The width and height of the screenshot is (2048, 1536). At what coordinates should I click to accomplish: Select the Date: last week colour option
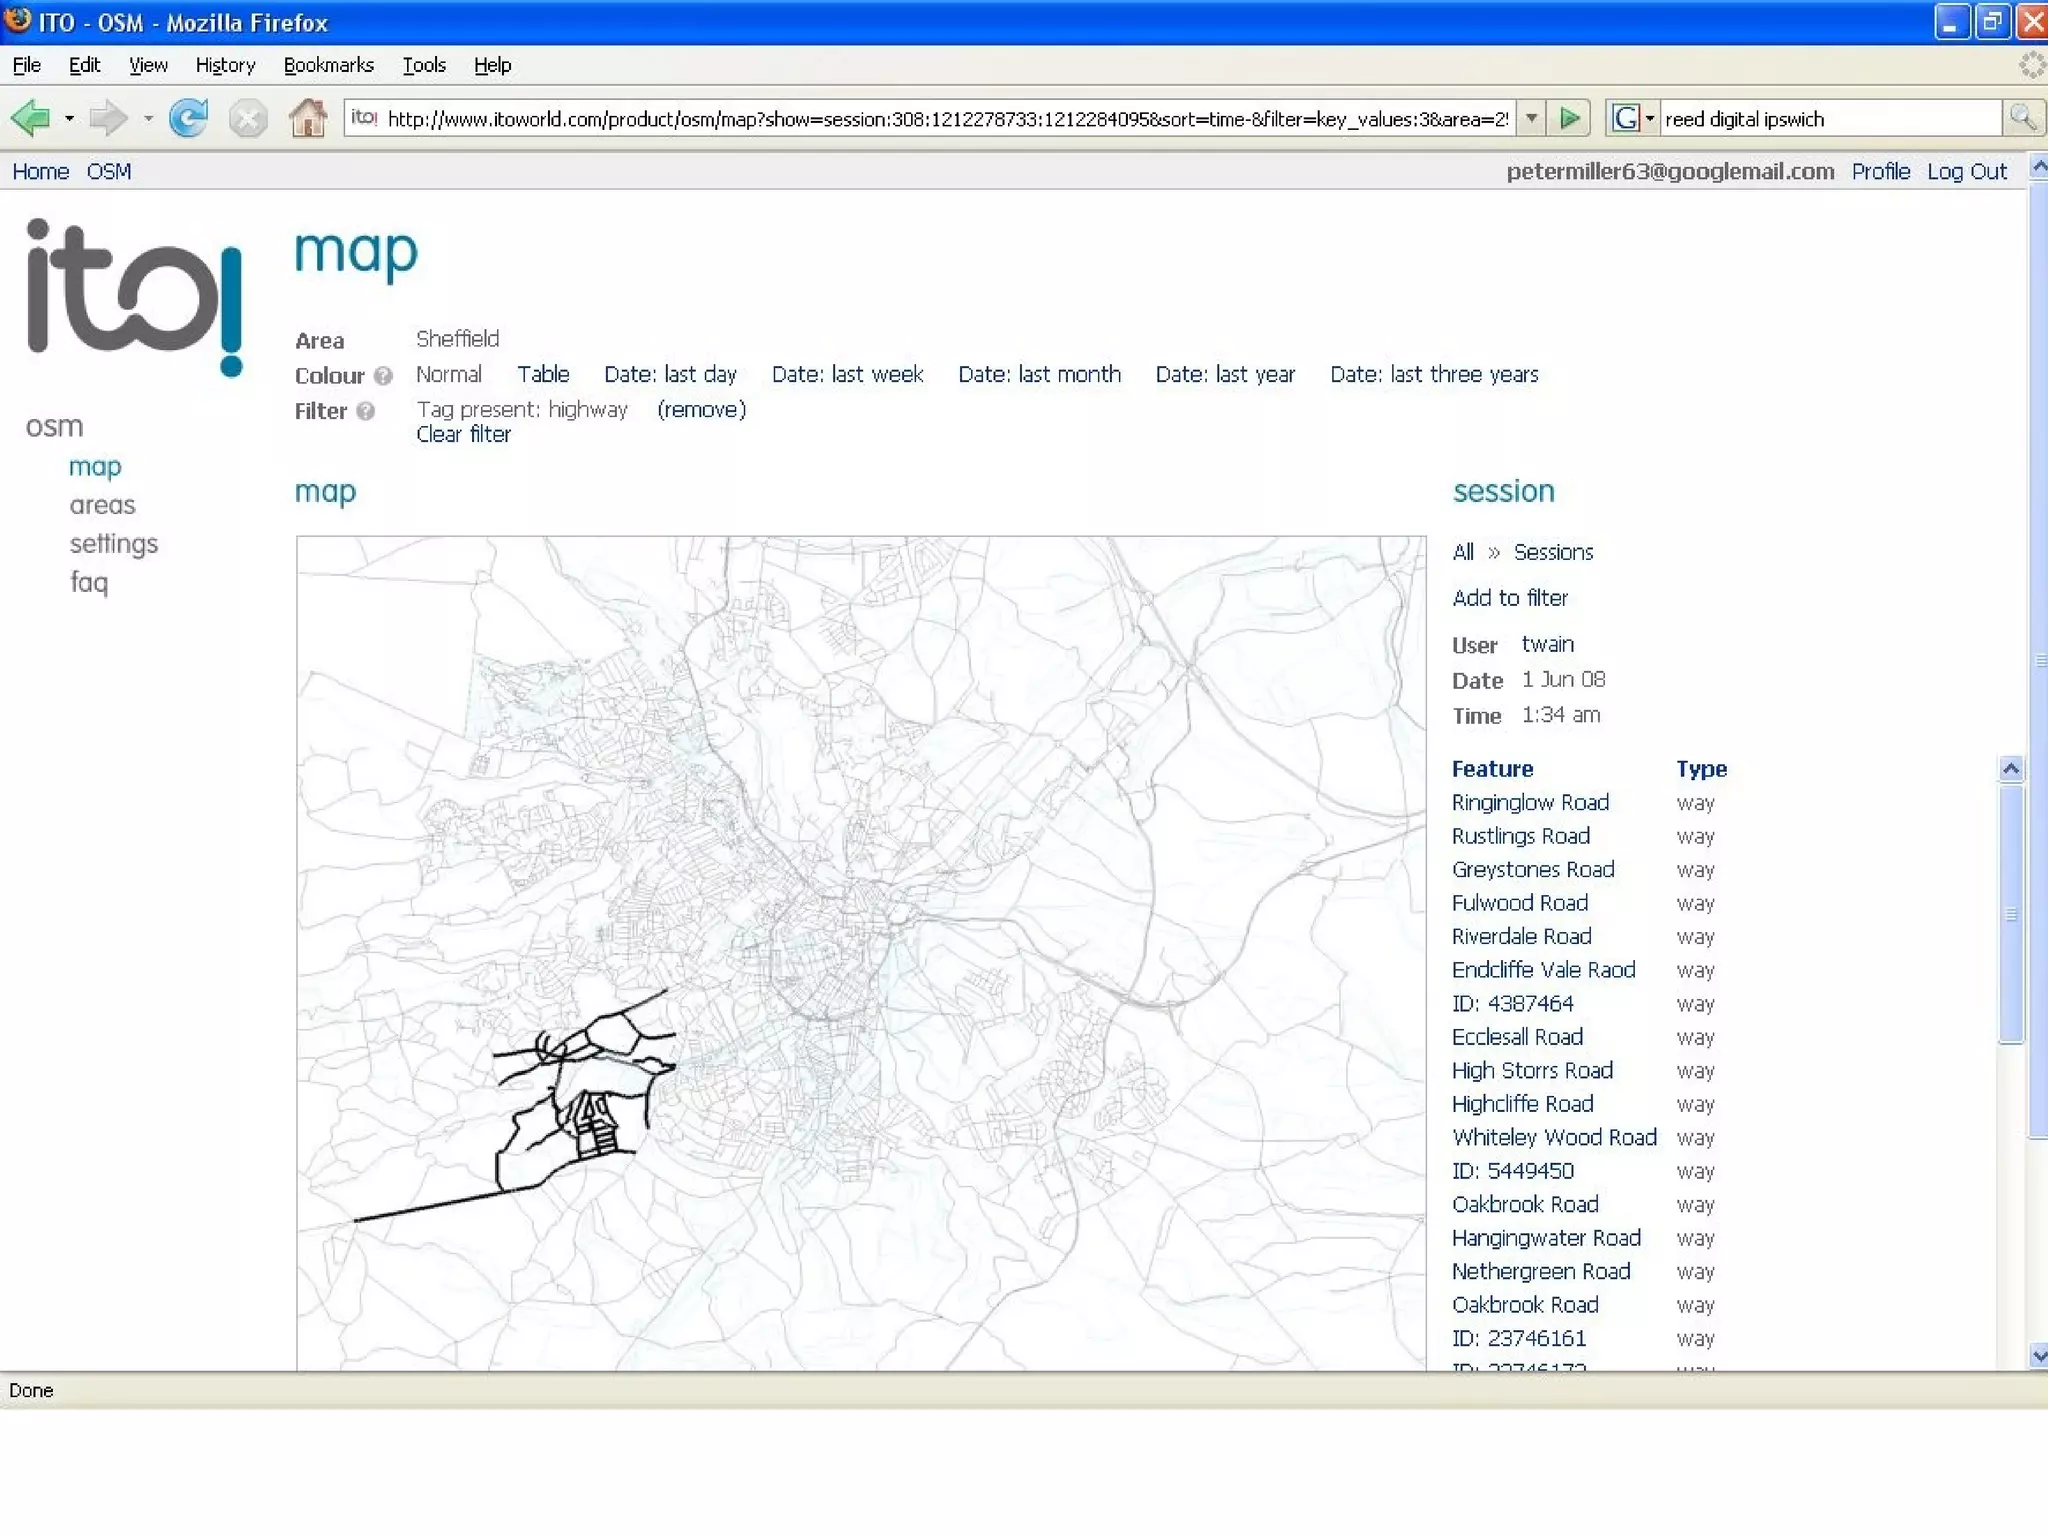click(x=846, y=374)
